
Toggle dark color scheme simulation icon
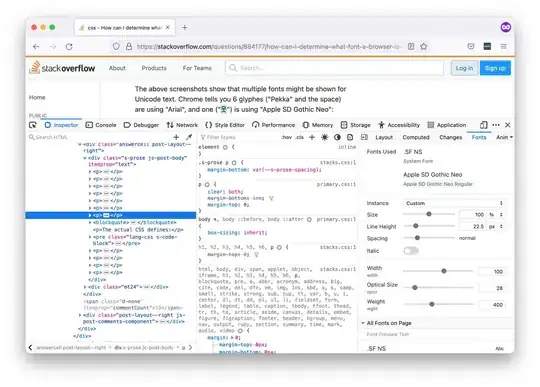337,137
